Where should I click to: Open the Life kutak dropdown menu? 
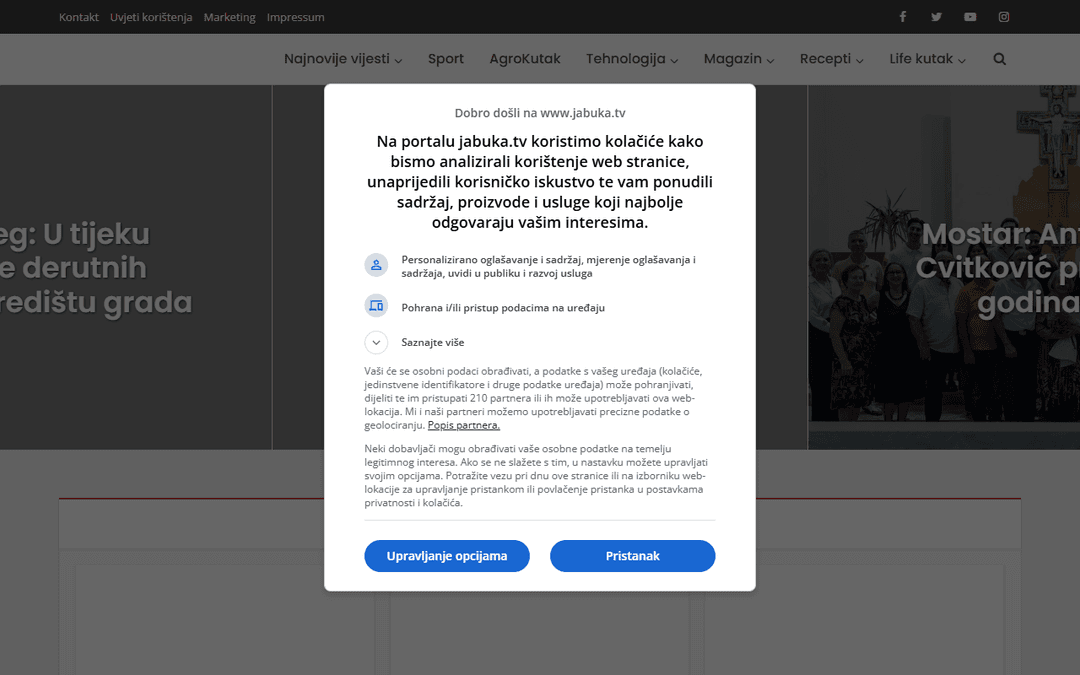pos(927,59)
